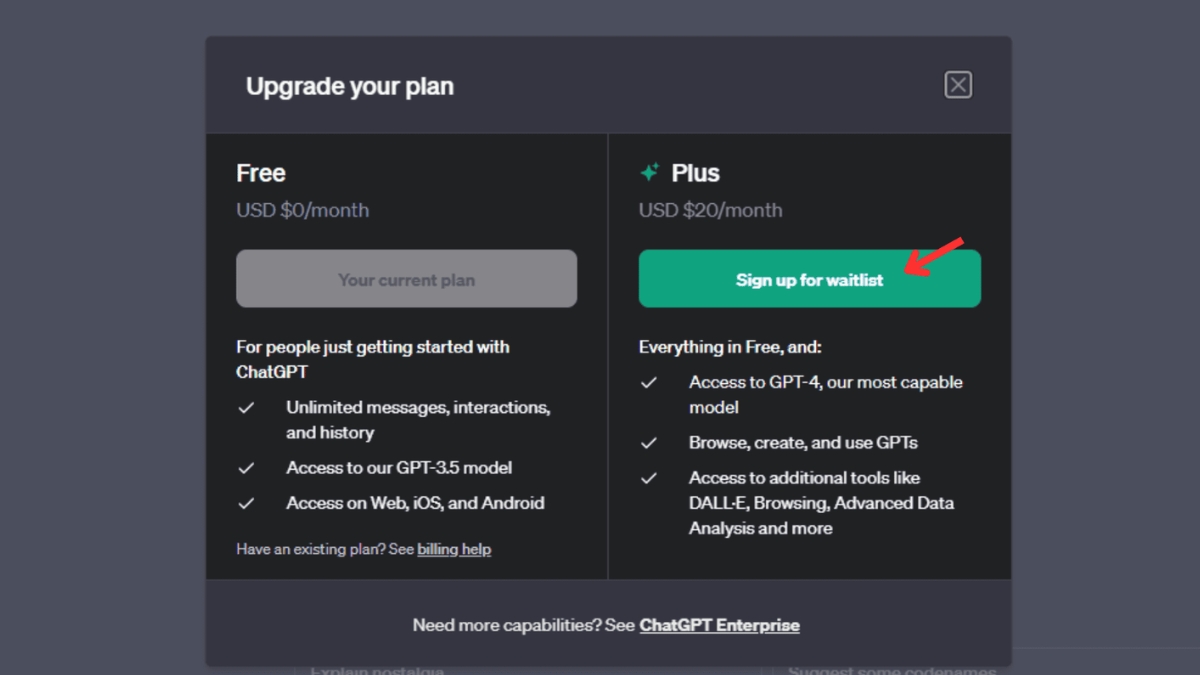Click the Plus plan title
Screen dimensions: 1200x675
pyautogui.click(x=695, y=173)
